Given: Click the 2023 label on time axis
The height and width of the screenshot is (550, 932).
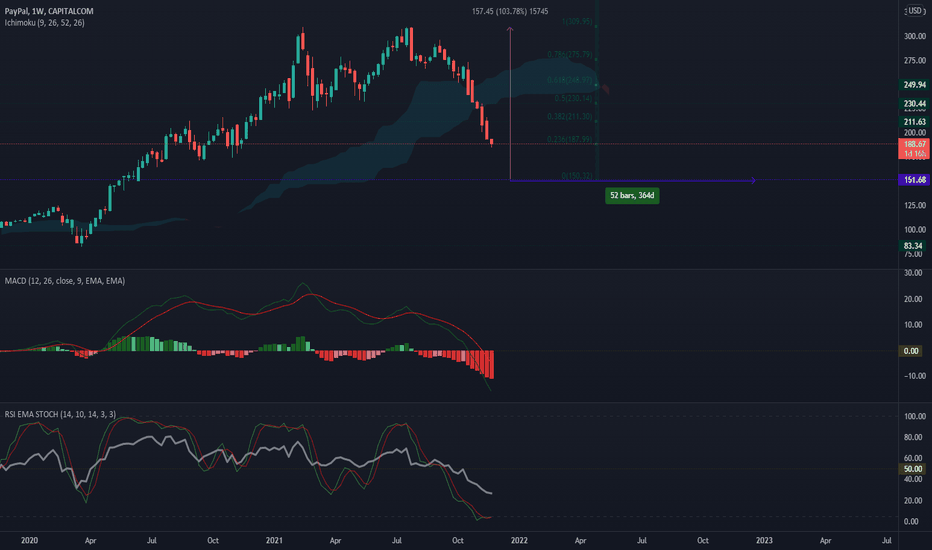Looking at the screenshot, I should click(x=764, y=540).
